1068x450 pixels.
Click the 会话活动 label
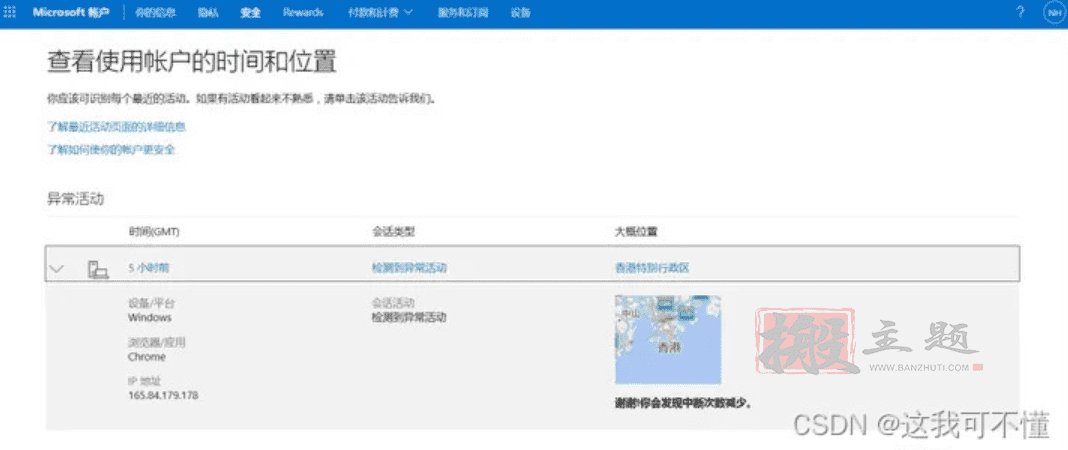pyautogui.click(x=393, y=302)
